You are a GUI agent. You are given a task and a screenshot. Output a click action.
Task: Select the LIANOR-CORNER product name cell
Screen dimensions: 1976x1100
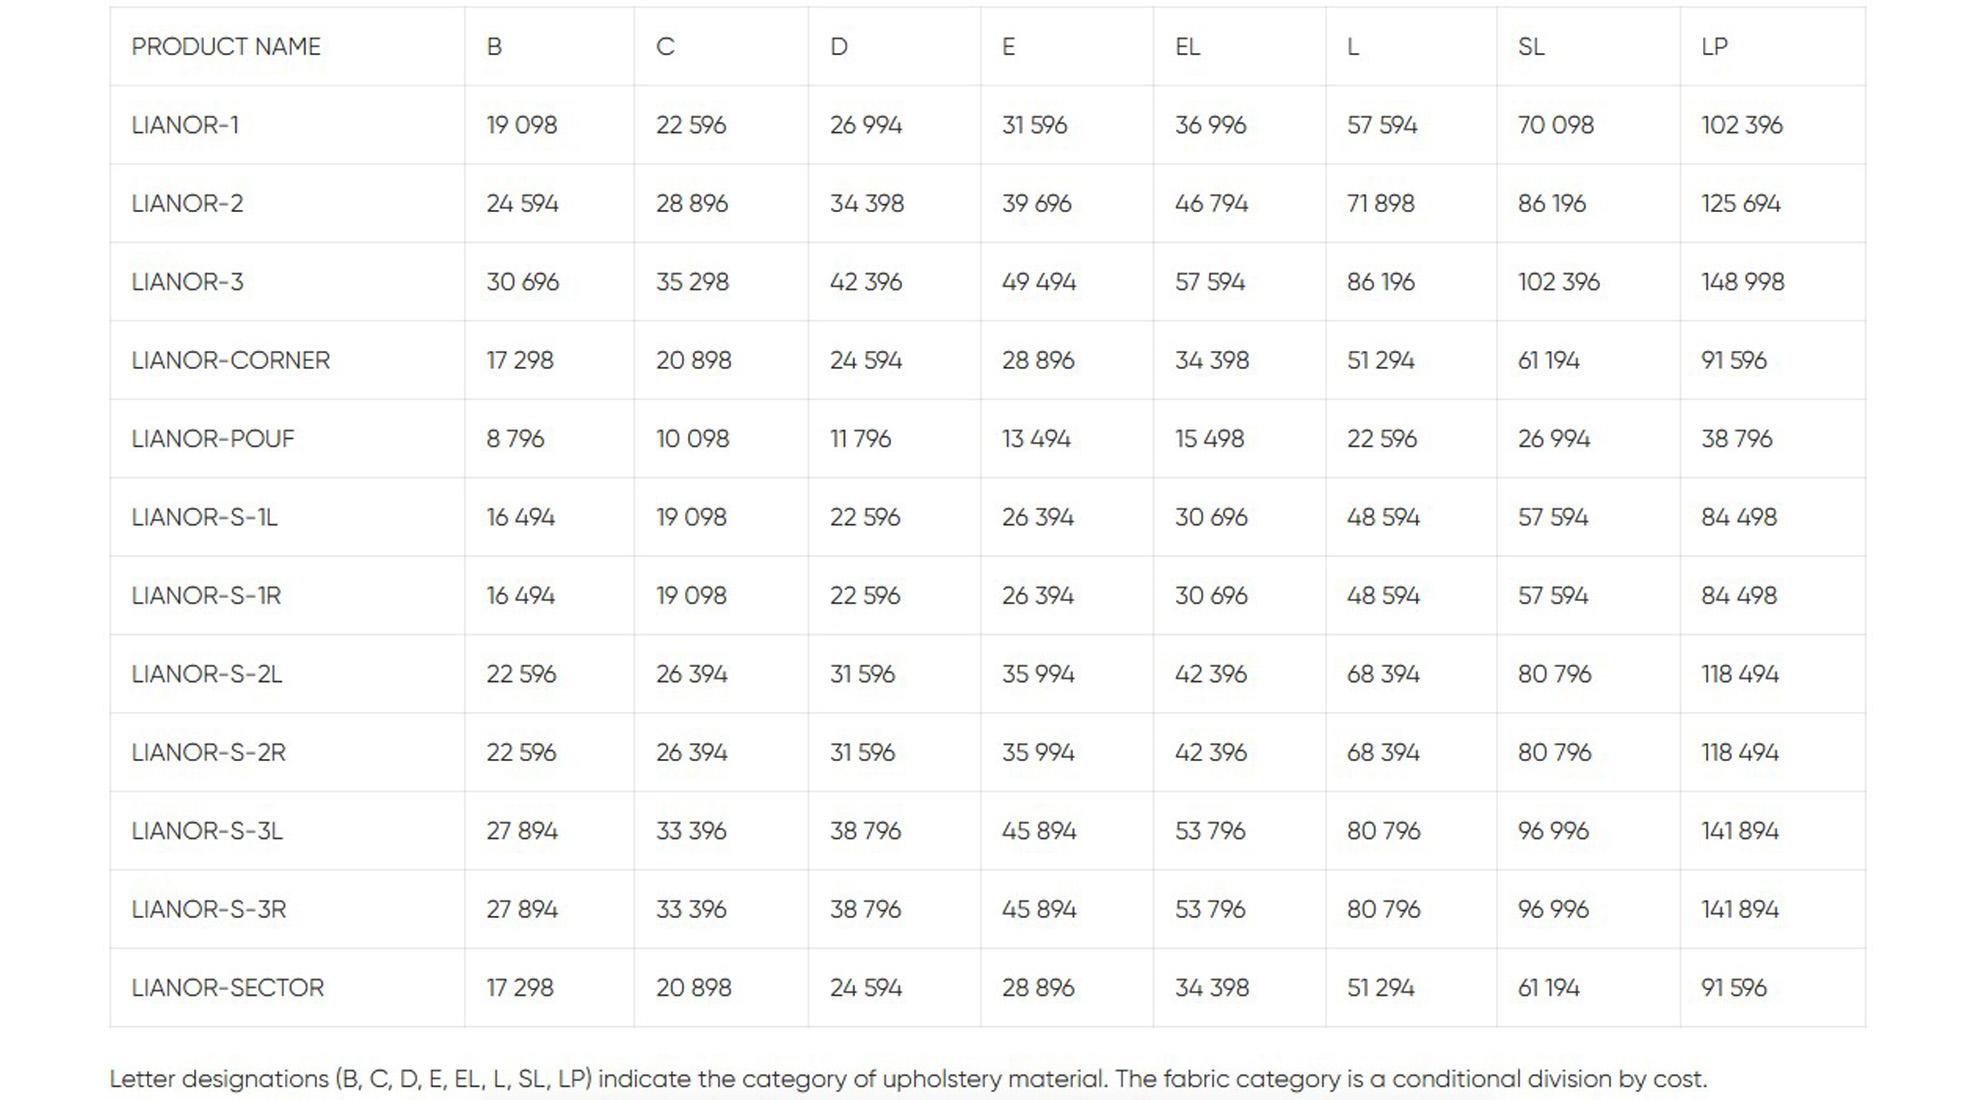[230, 360]
